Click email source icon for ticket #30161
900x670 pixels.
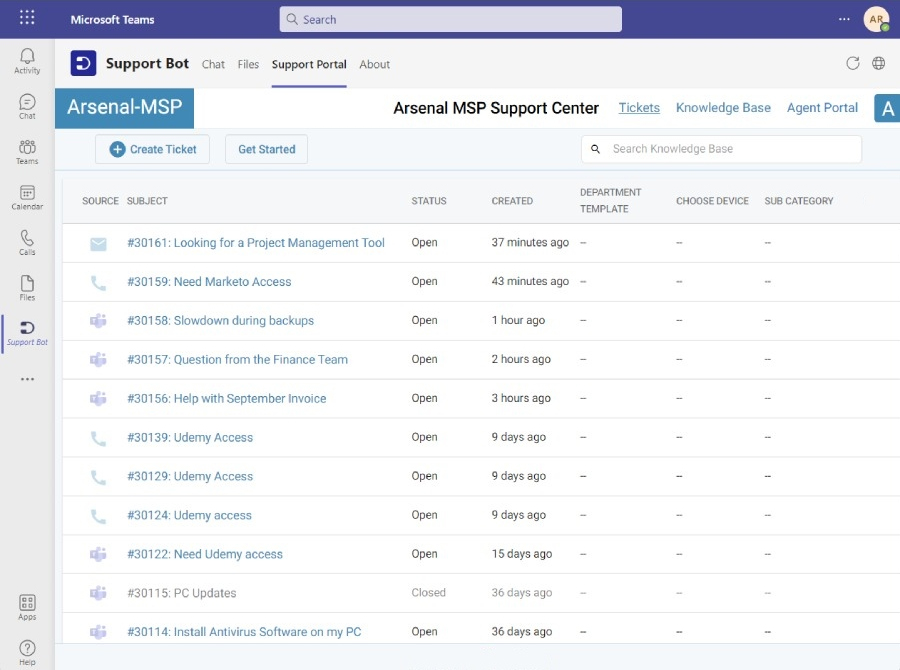pyautogui.click(x=98, y=244)
